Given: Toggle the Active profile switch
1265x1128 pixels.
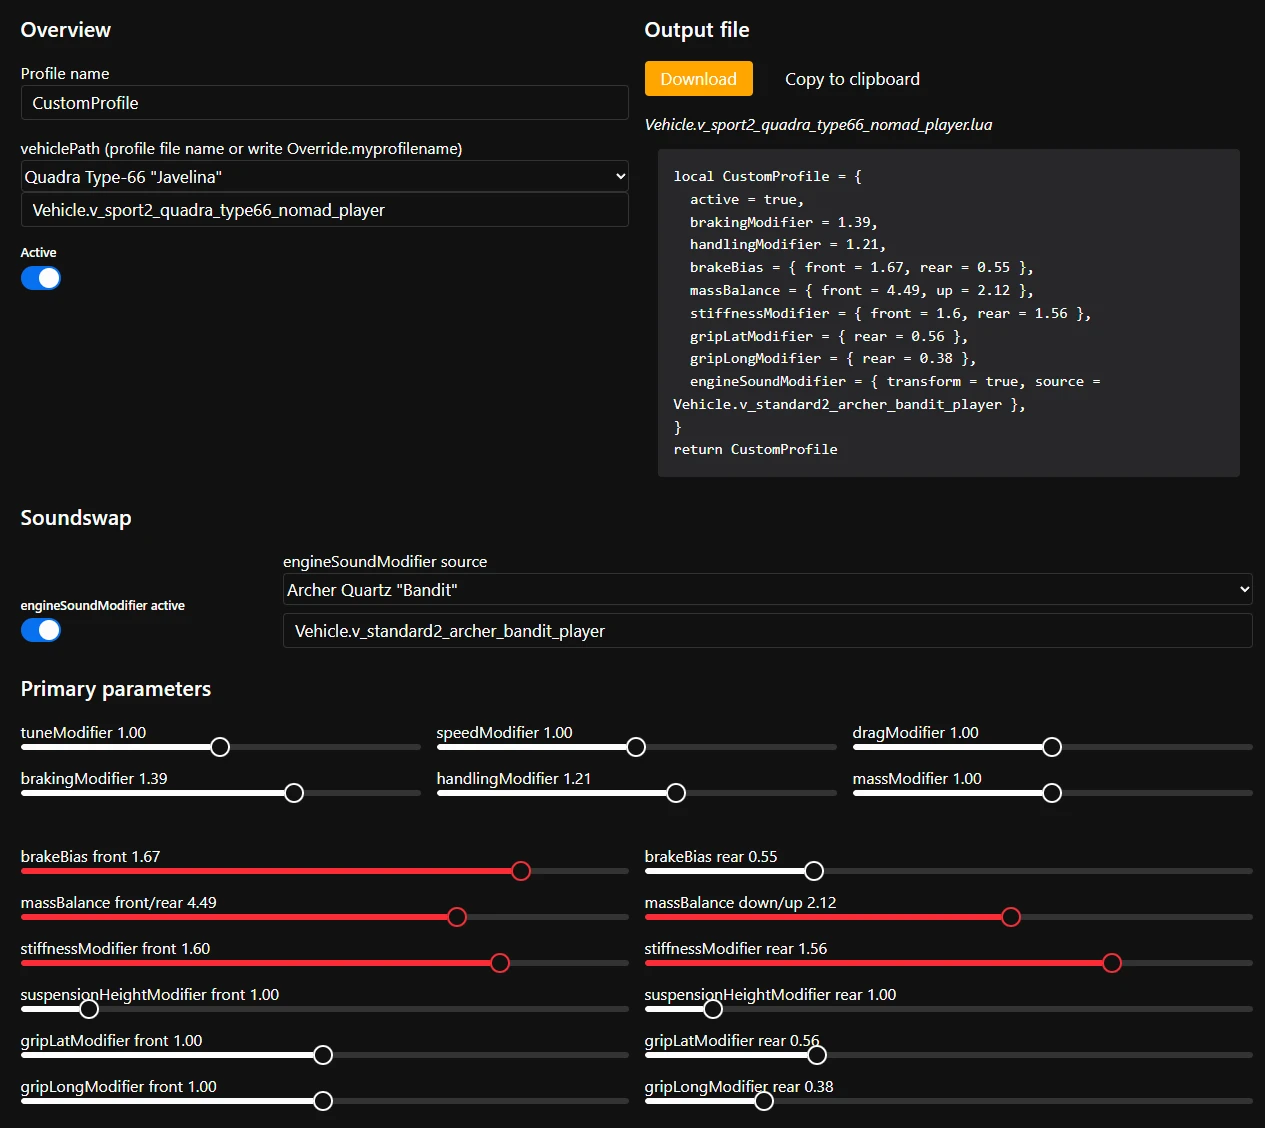Looking at the screenshot, I should pos(41,278).
